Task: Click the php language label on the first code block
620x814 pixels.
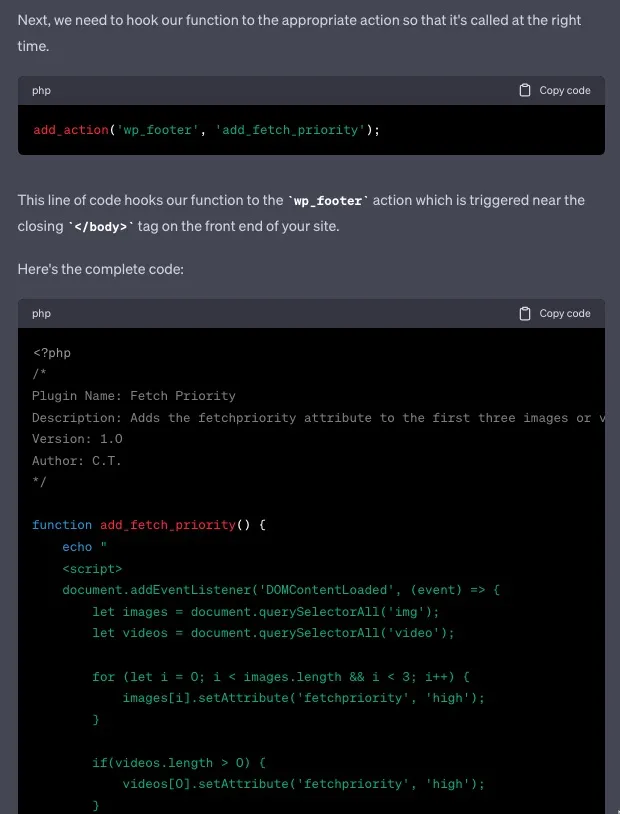Action: [x=41, y=91]
